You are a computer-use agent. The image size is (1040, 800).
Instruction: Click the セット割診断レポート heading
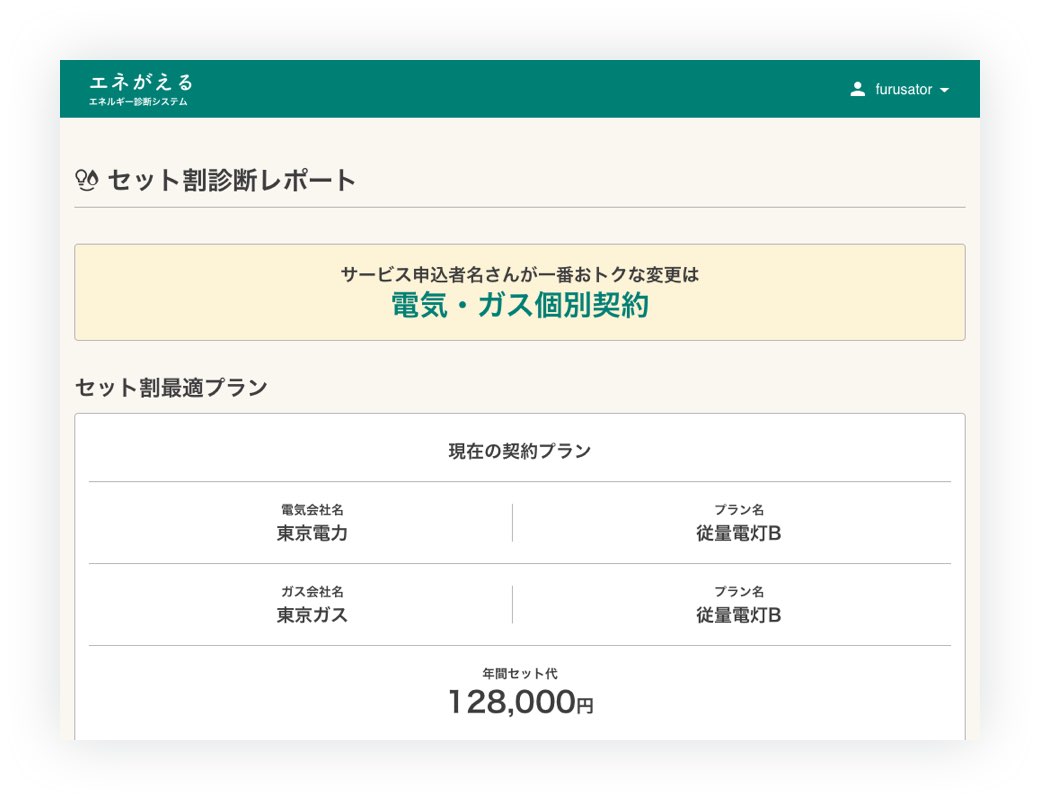click(x=231, y=180)
